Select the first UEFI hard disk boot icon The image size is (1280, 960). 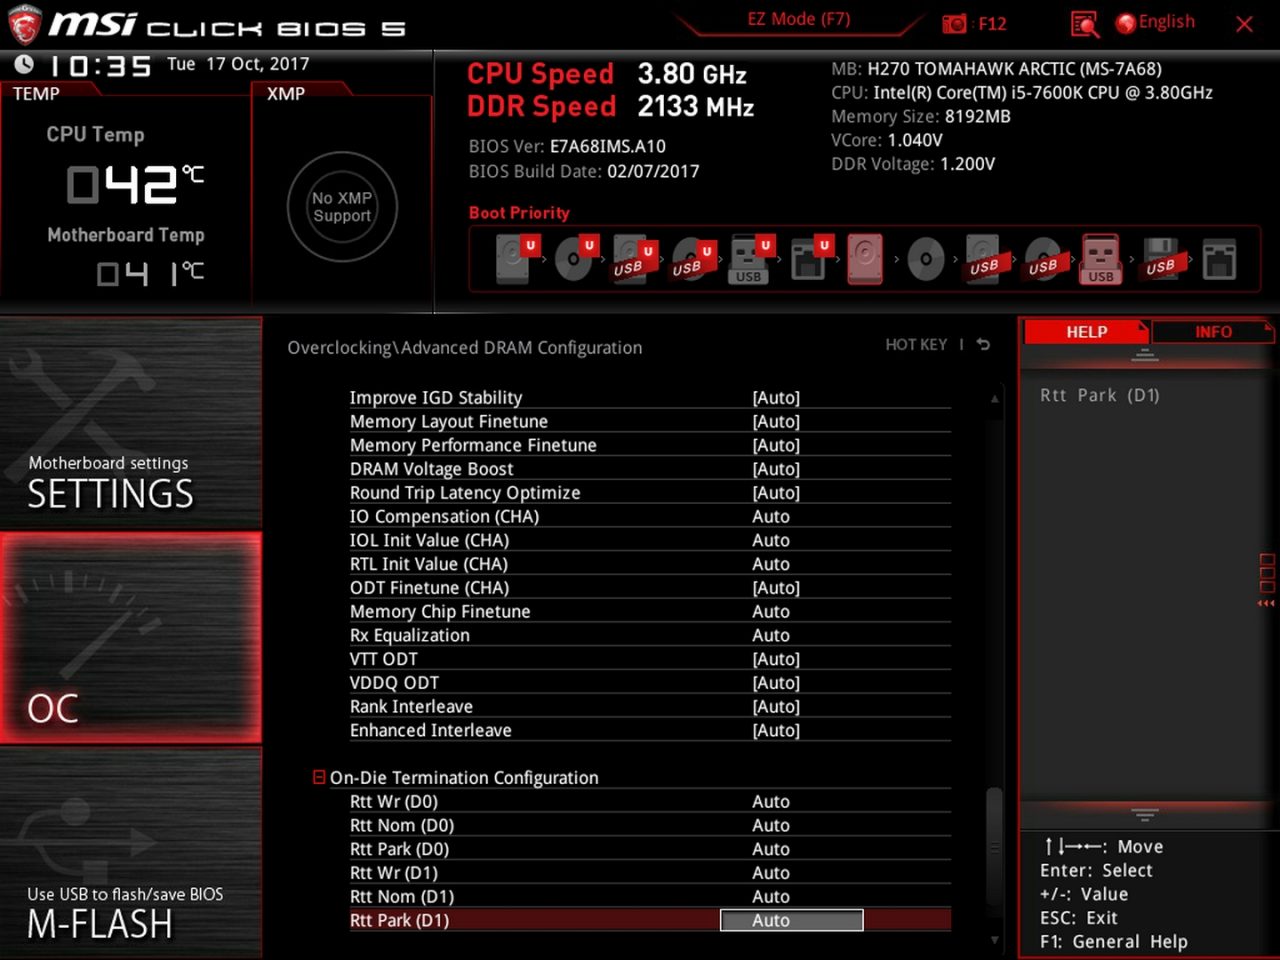click(517, 259)
